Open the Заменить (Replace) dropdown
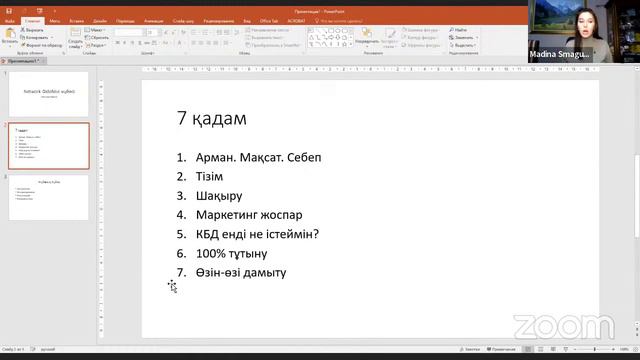Screen dimensions: 640x360 pyautogui.click(x=463, y=38)
